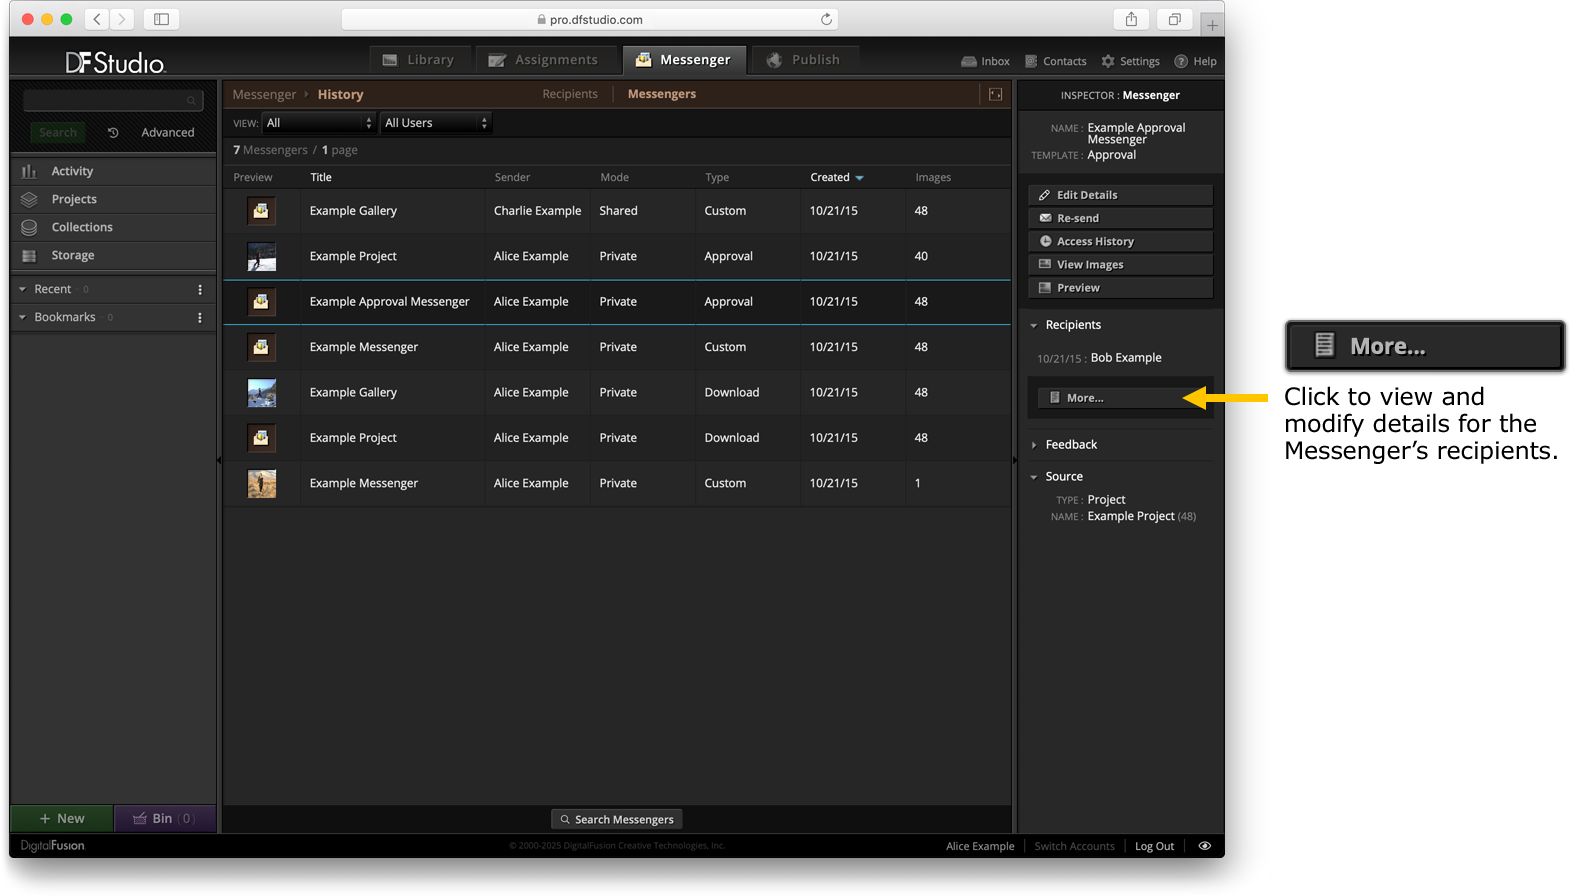Image resolution: width=1580 pixels, height=896 pixels.
Task: Click the Preview button in inspector
Action: (1120, 288)
